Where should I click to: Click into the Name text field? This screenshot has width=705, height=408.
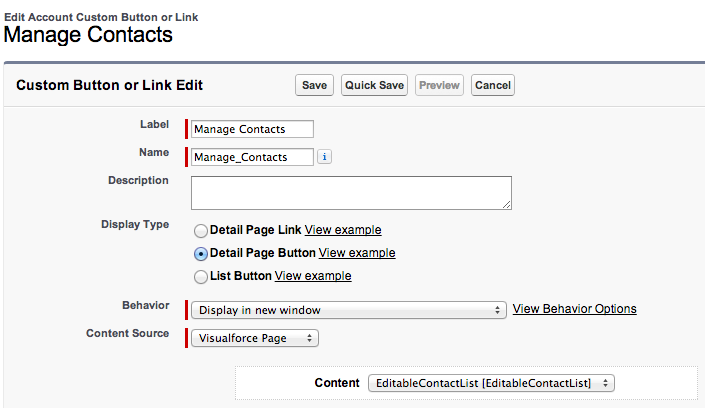(252, 157)
